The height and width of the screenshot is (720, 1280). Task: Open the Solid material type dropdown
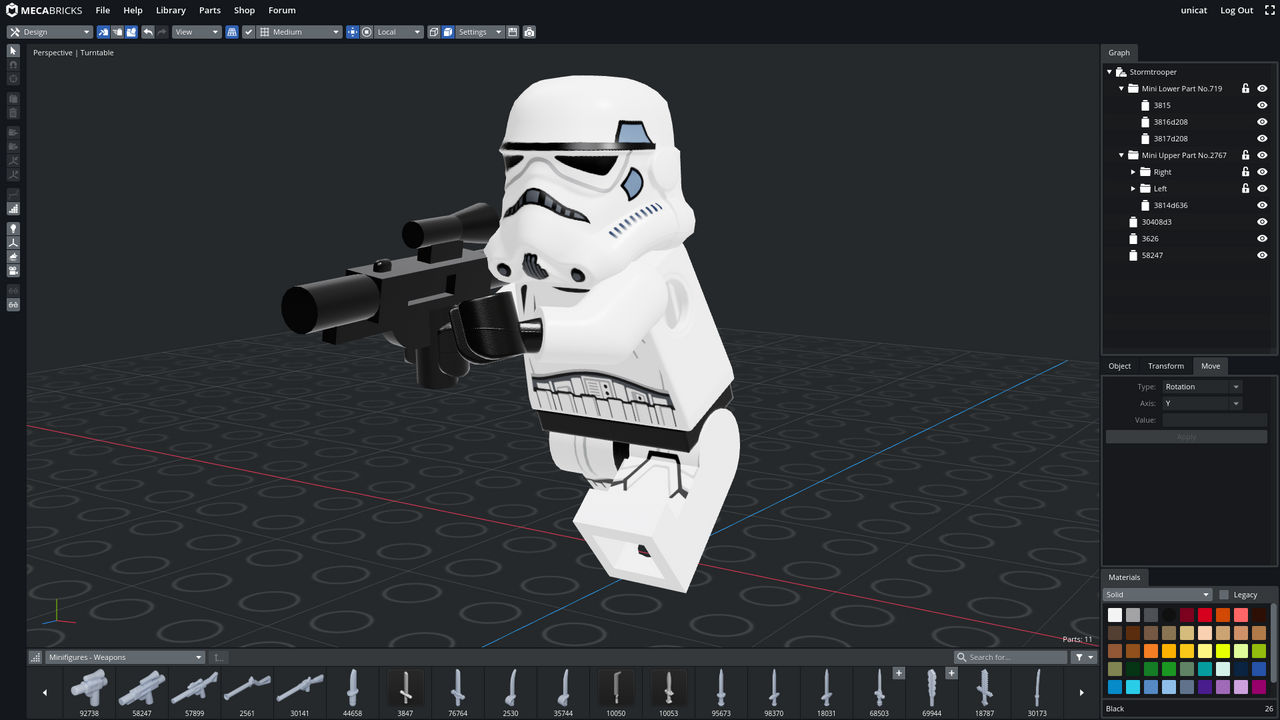1157,595
